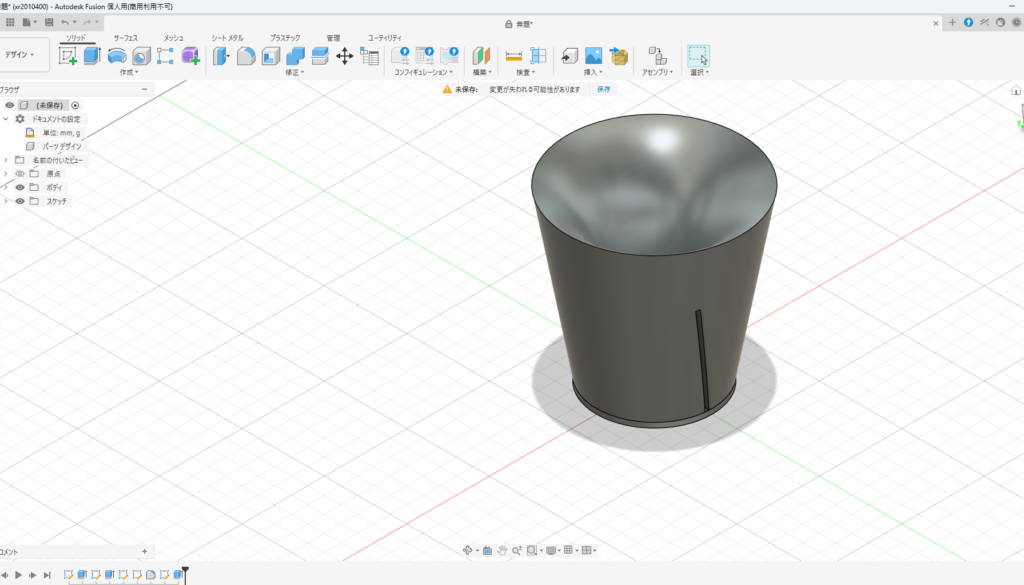Viewport: 1024px width, 585px height.
Task: Show the hidden 原点 folder
Action: pyautogui.click(x=20, y=173)
